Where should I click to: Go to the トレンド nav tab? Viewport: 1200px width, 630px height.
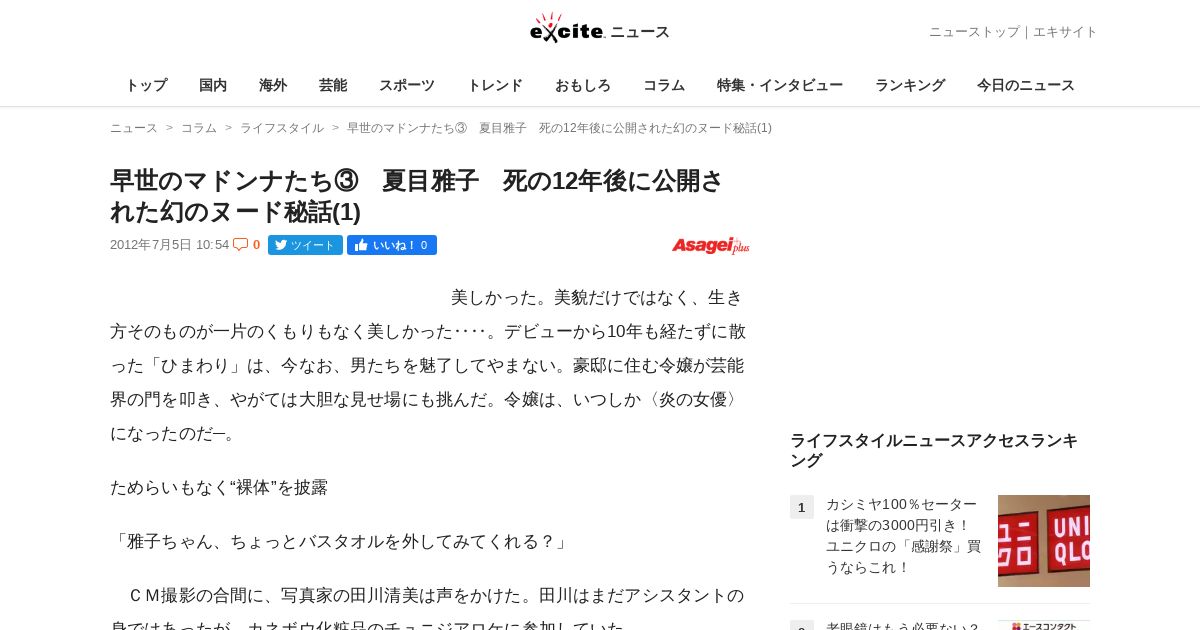click(x=495, y=85)
